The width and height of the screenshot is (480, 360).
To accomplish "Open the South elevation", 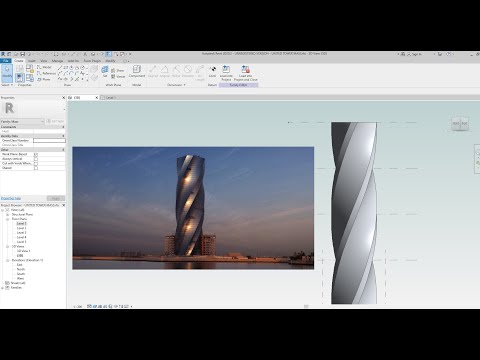I will tap(21, 274).
